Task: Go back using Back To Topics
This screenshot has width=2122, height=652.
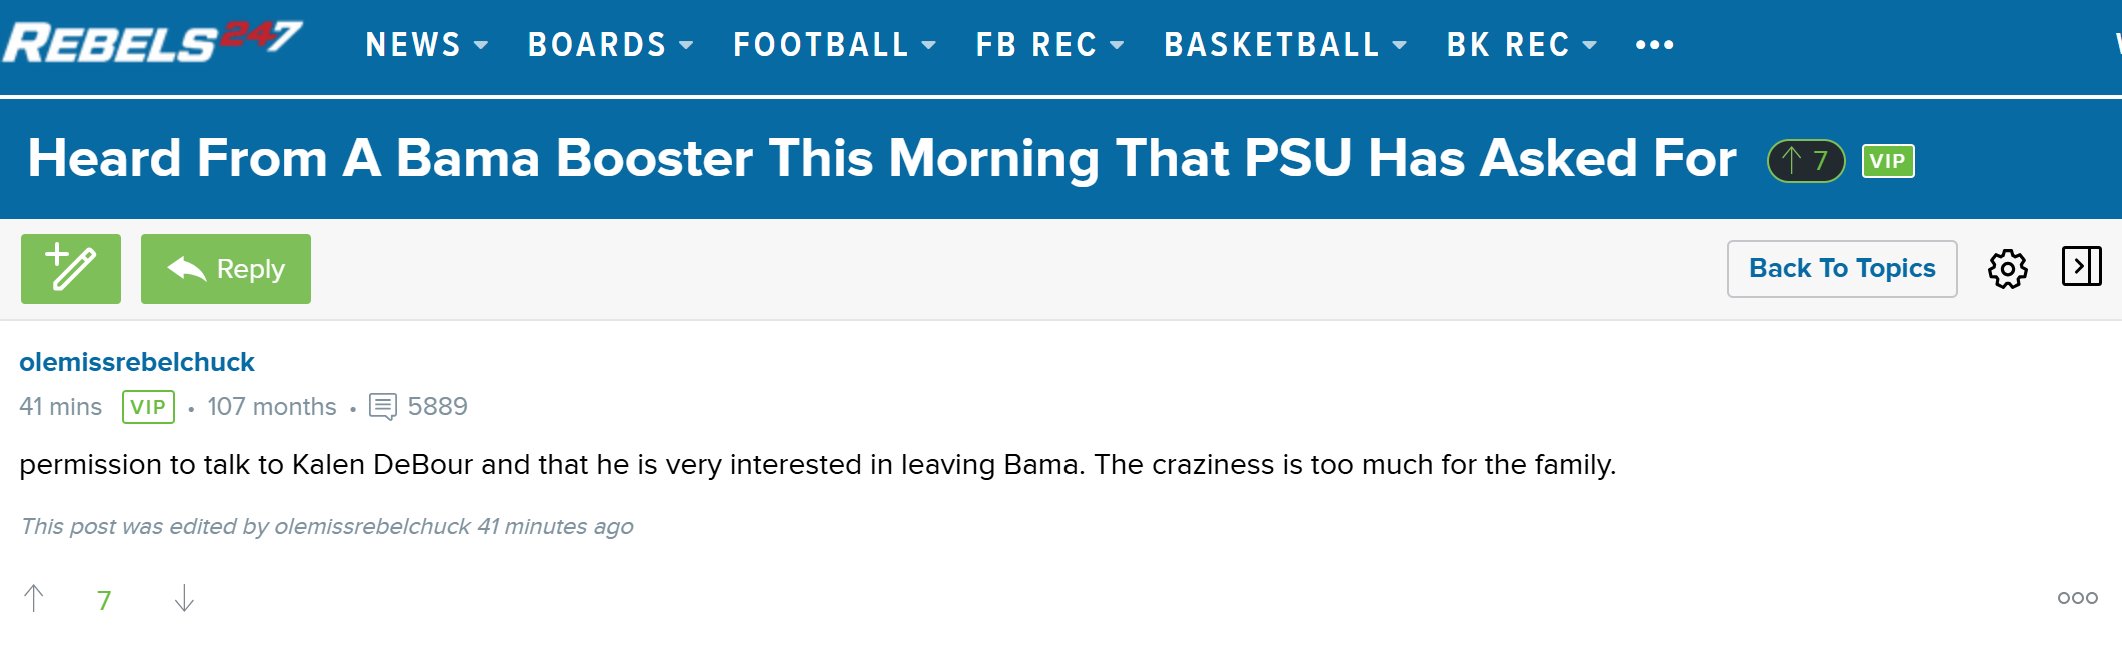Action: 1841,269
